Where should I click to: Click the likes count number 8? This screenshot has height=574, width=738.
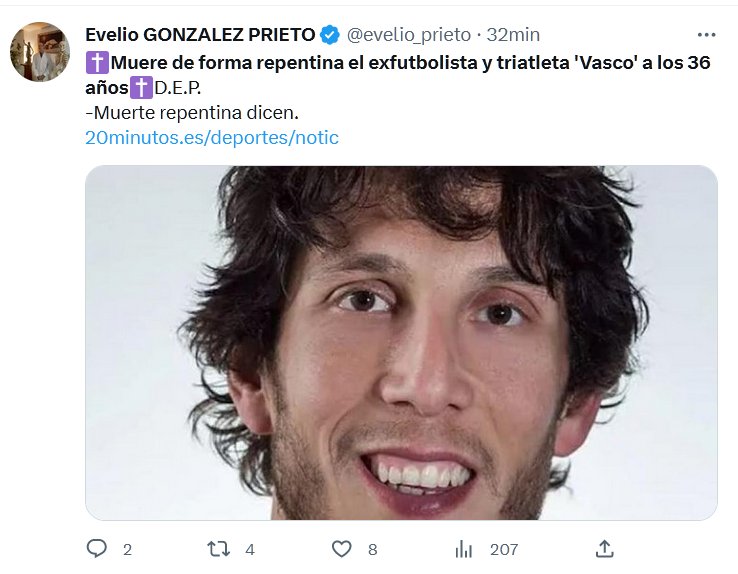click(x=373, y=550)
